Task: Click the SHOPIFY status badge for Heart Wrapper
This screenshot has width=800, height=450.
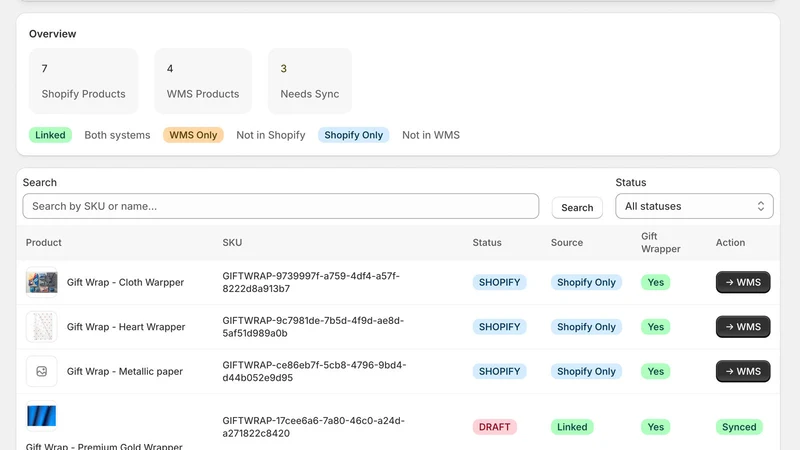Action: pos(499,327)
